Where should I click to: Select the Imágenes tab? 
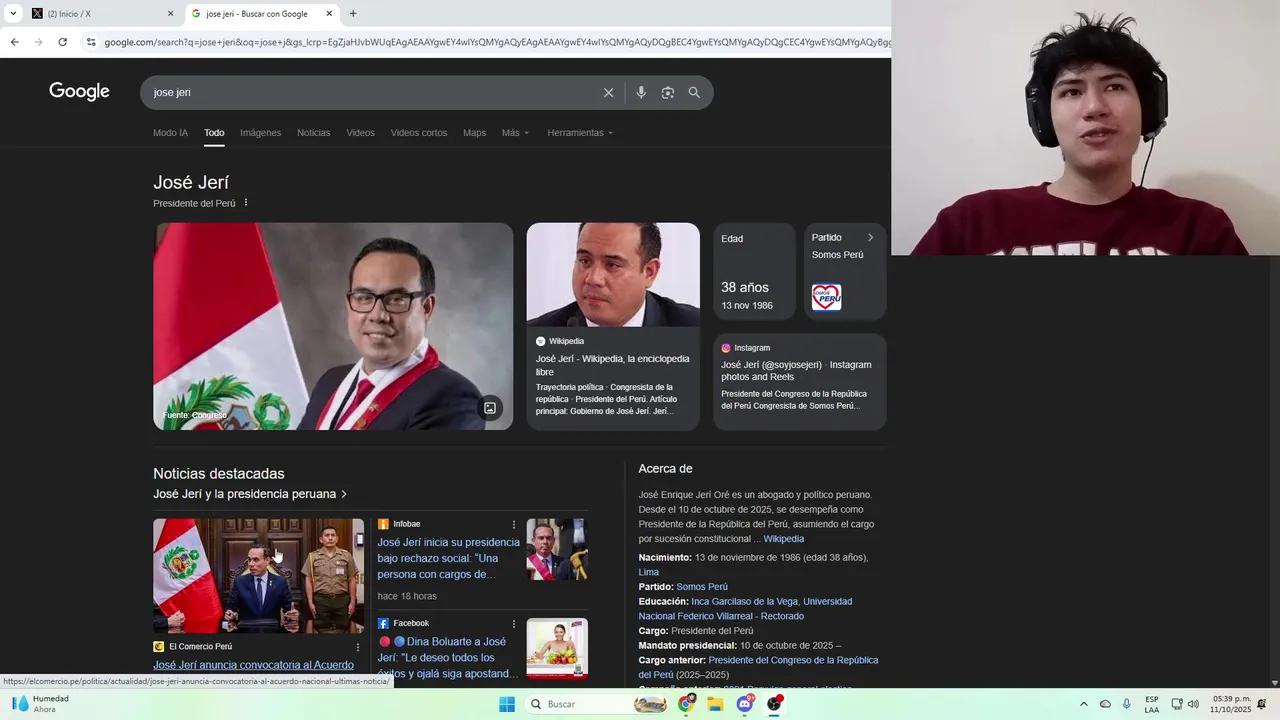260,133
